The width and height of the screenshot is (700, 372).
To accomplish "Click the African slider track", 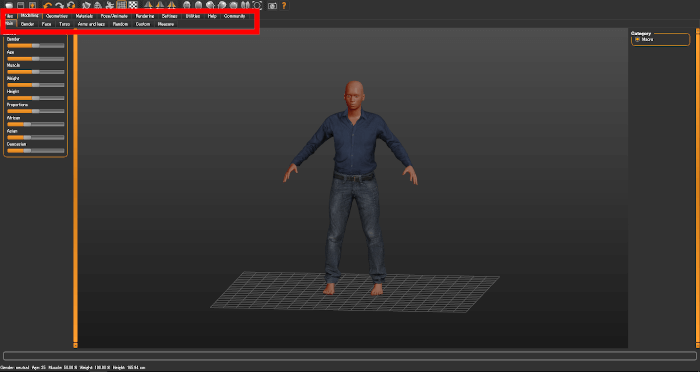I will pyautogui.click(x=36, y=124).
